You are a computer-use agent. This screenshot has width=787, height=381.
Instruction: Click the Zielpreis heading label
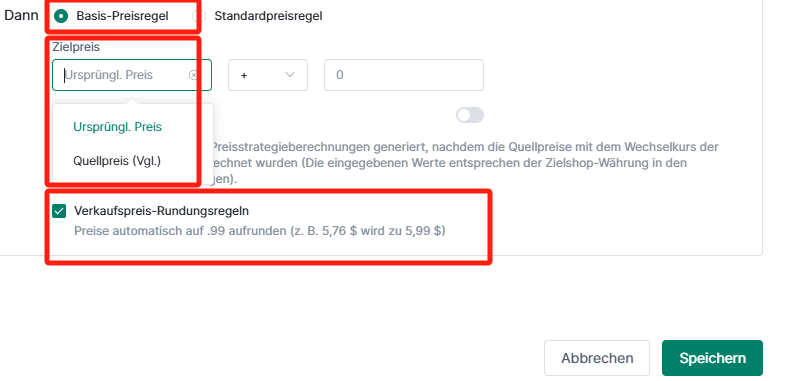tap(76, 47)
